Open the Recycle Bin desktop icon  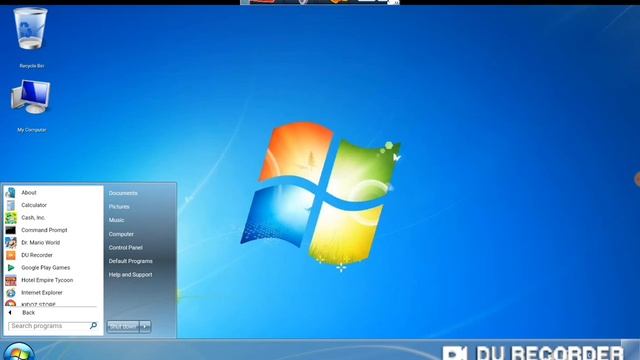point(31,29)
